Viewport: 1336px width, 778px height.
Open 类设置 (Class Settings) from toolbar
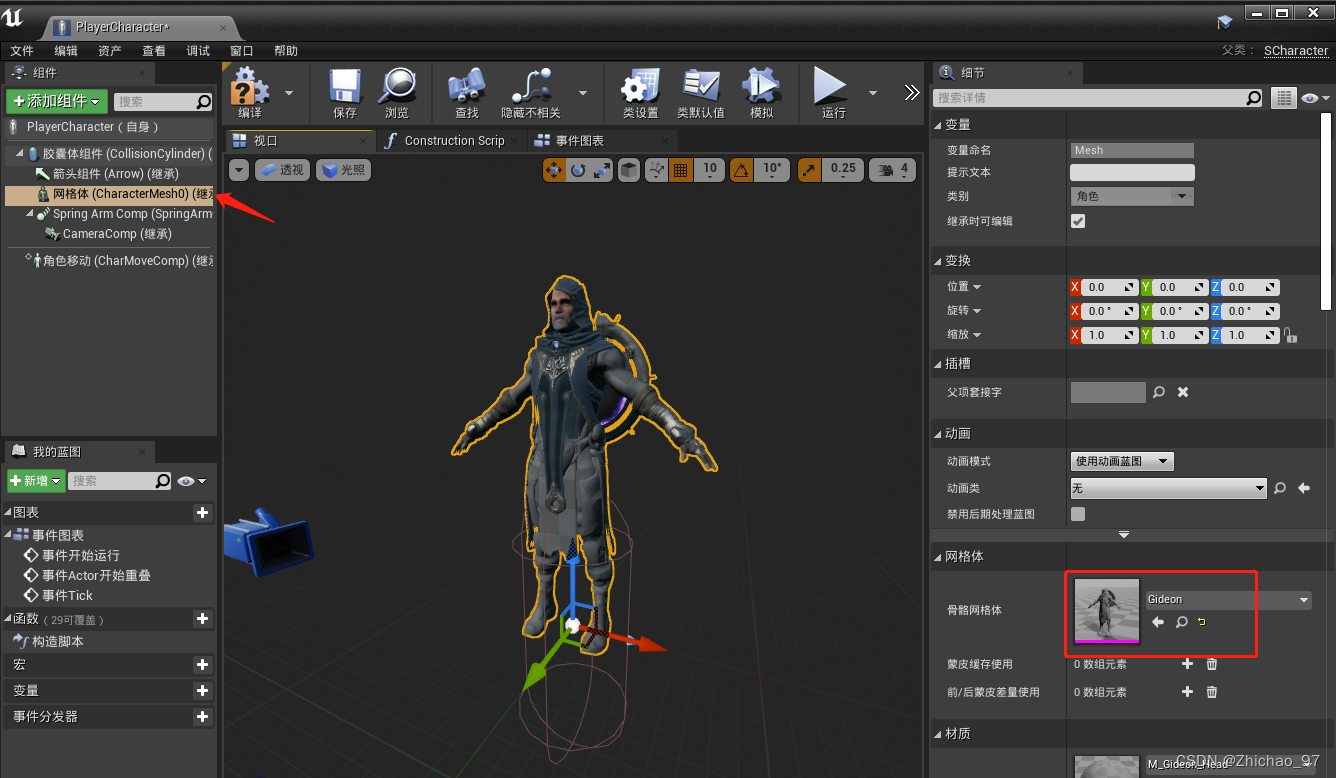click(640, 87)
